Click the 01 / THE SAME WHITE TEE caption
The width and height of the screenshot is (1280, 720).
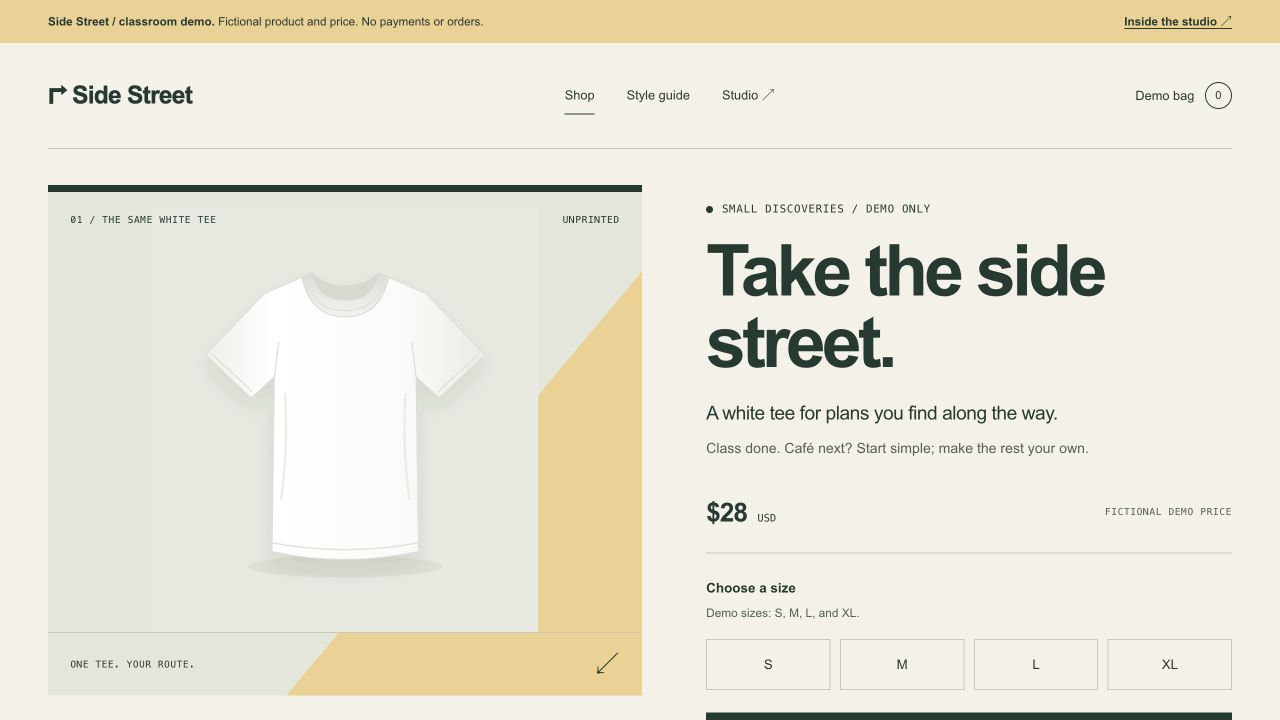coord(143,219)
